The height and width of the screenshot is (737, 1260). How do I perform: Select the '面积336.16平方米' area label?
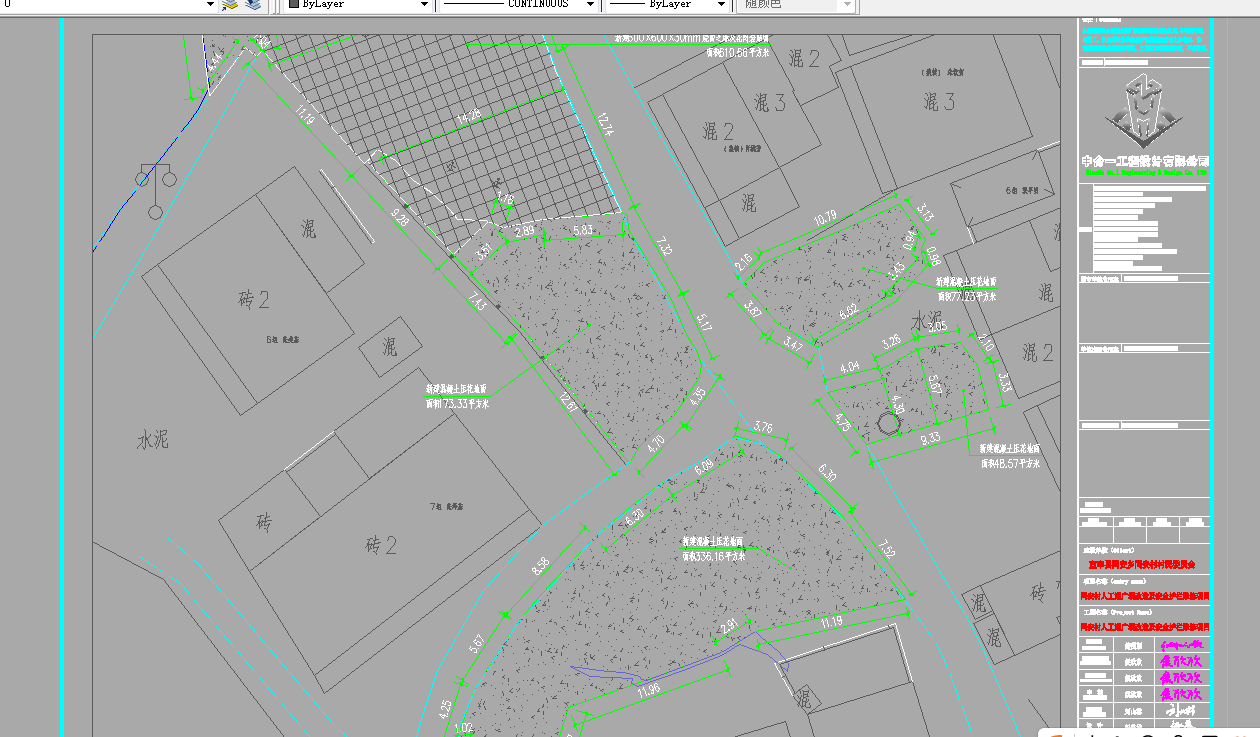coord(714,556)
